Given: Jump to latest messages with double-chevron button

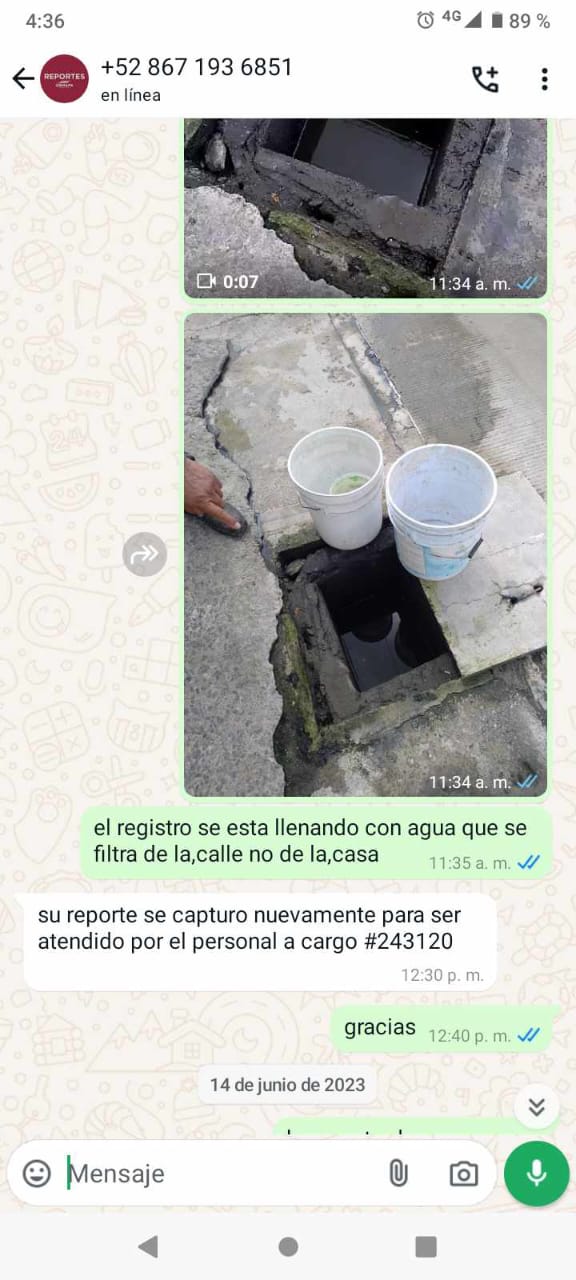Looking at the screenshot, I should (x=537, y=1106).
